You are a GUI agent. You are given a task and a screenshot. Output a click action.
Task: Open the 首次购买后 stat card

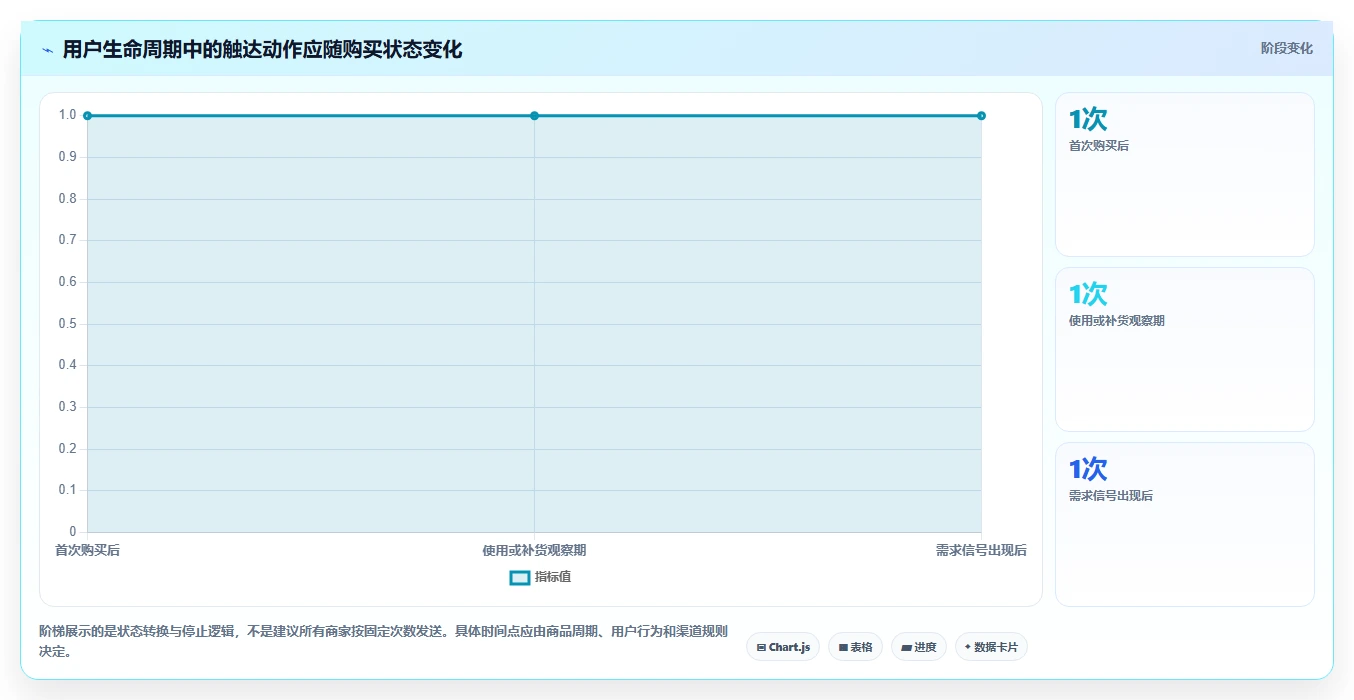[1184, 174]
